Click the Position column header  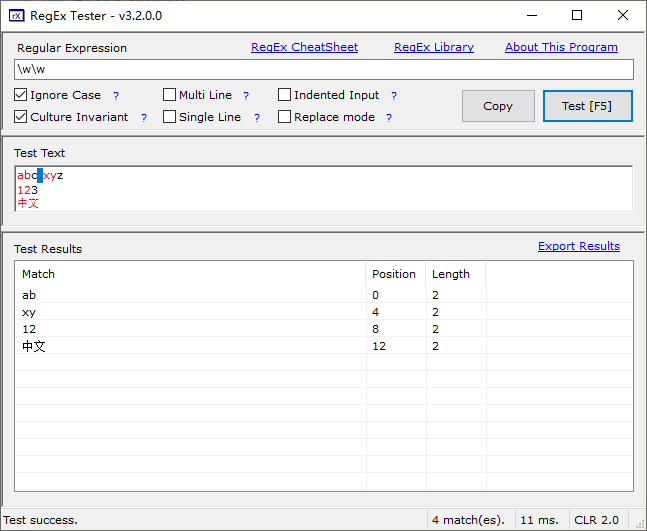tap(394, 274)
